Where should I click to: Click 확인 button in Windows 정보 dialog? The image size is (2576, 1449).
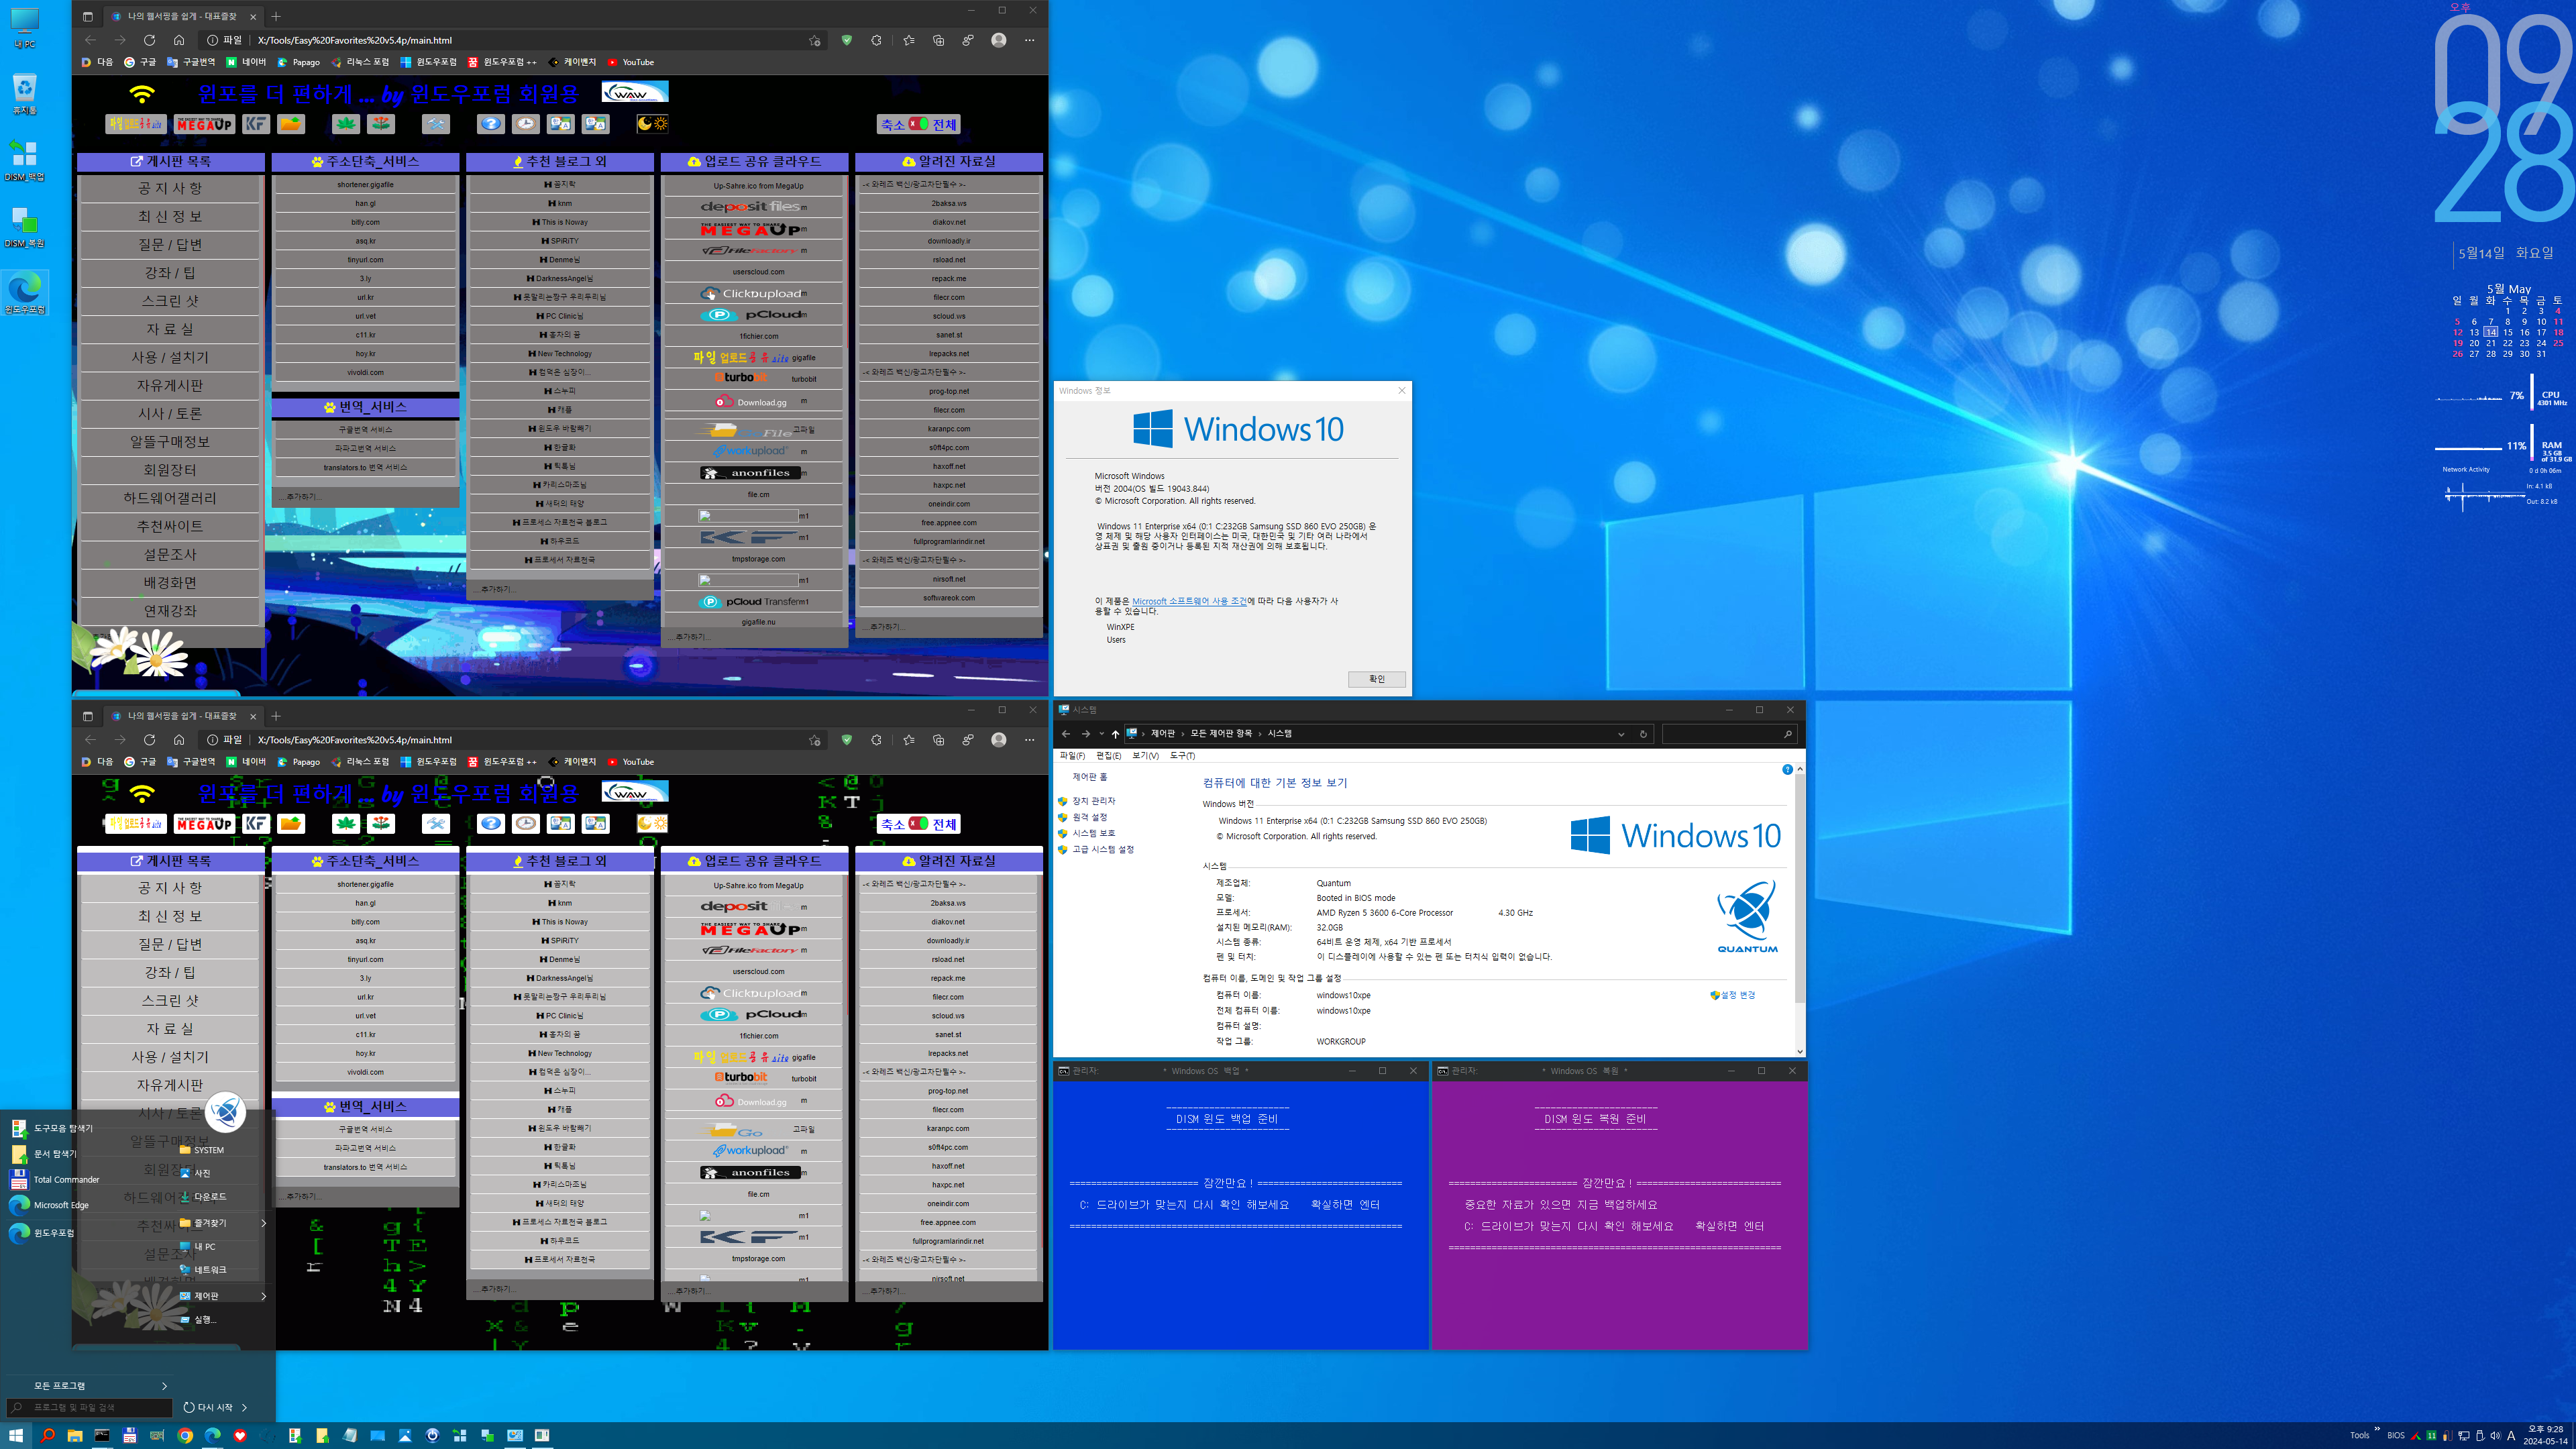(x=1377, y=679)
